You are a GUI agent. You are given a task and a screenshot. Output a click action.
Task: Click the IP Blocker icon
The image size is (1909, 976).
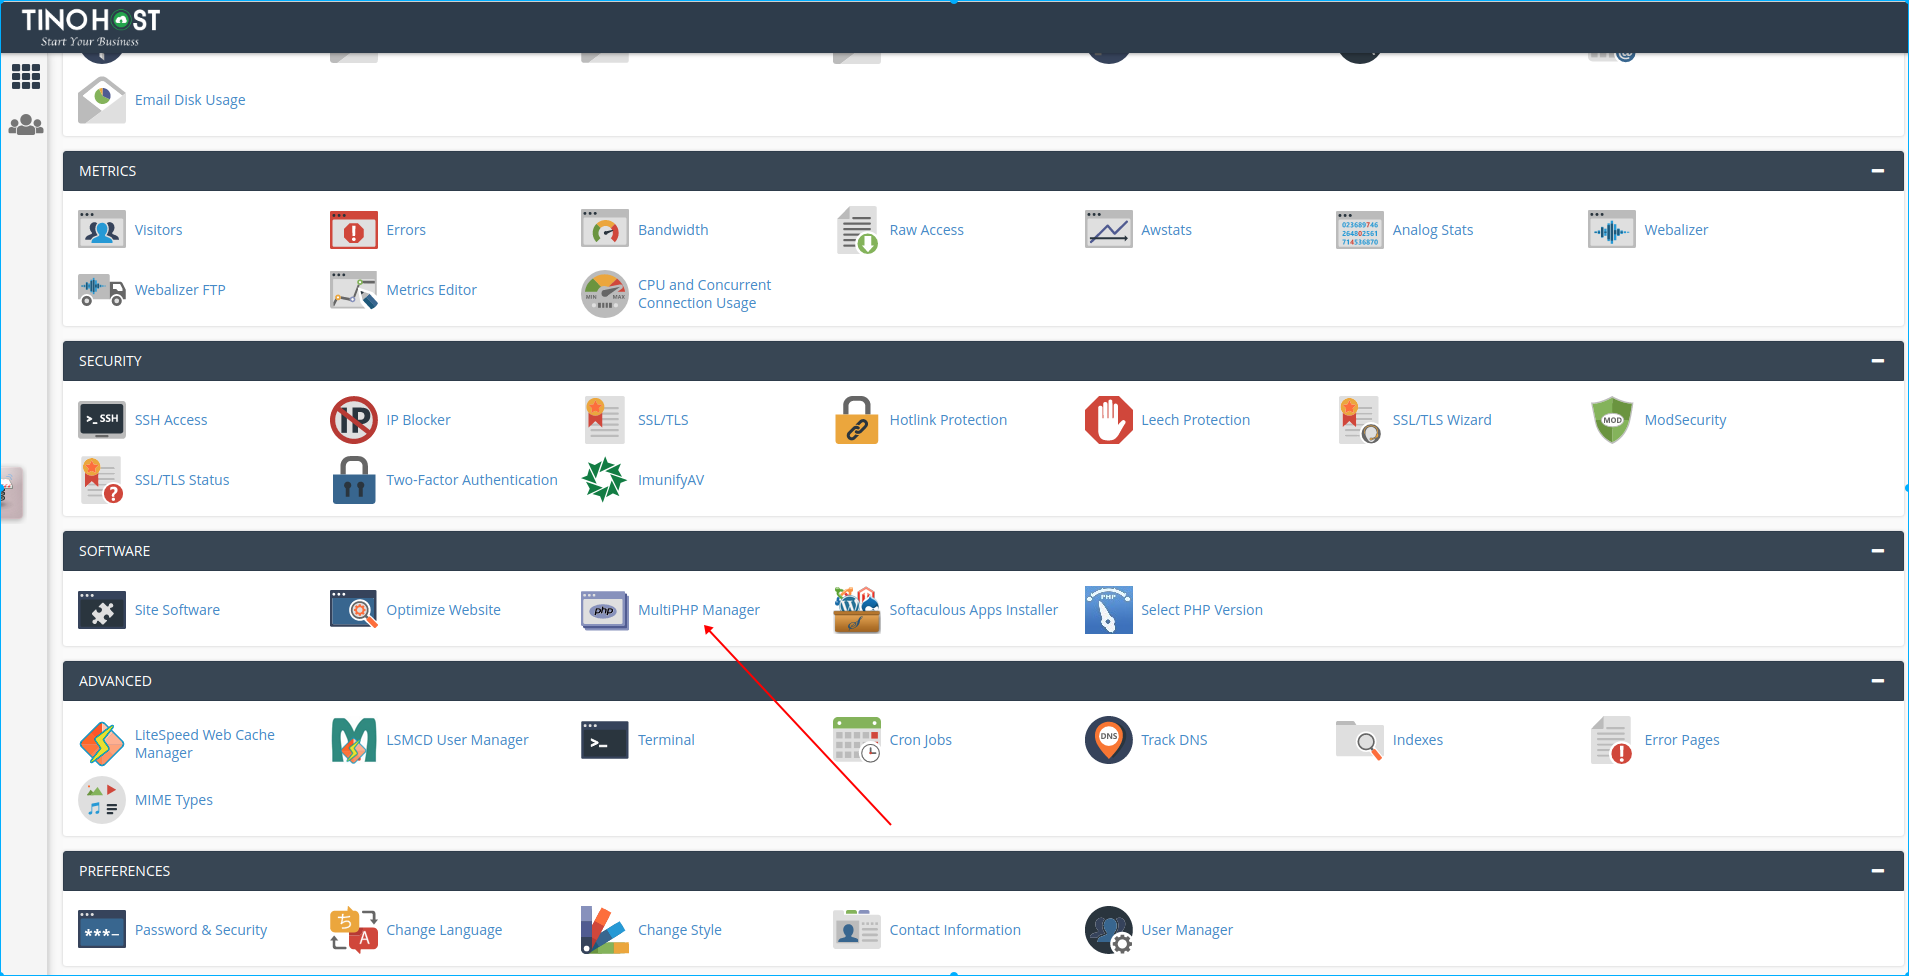click(354, 420)
